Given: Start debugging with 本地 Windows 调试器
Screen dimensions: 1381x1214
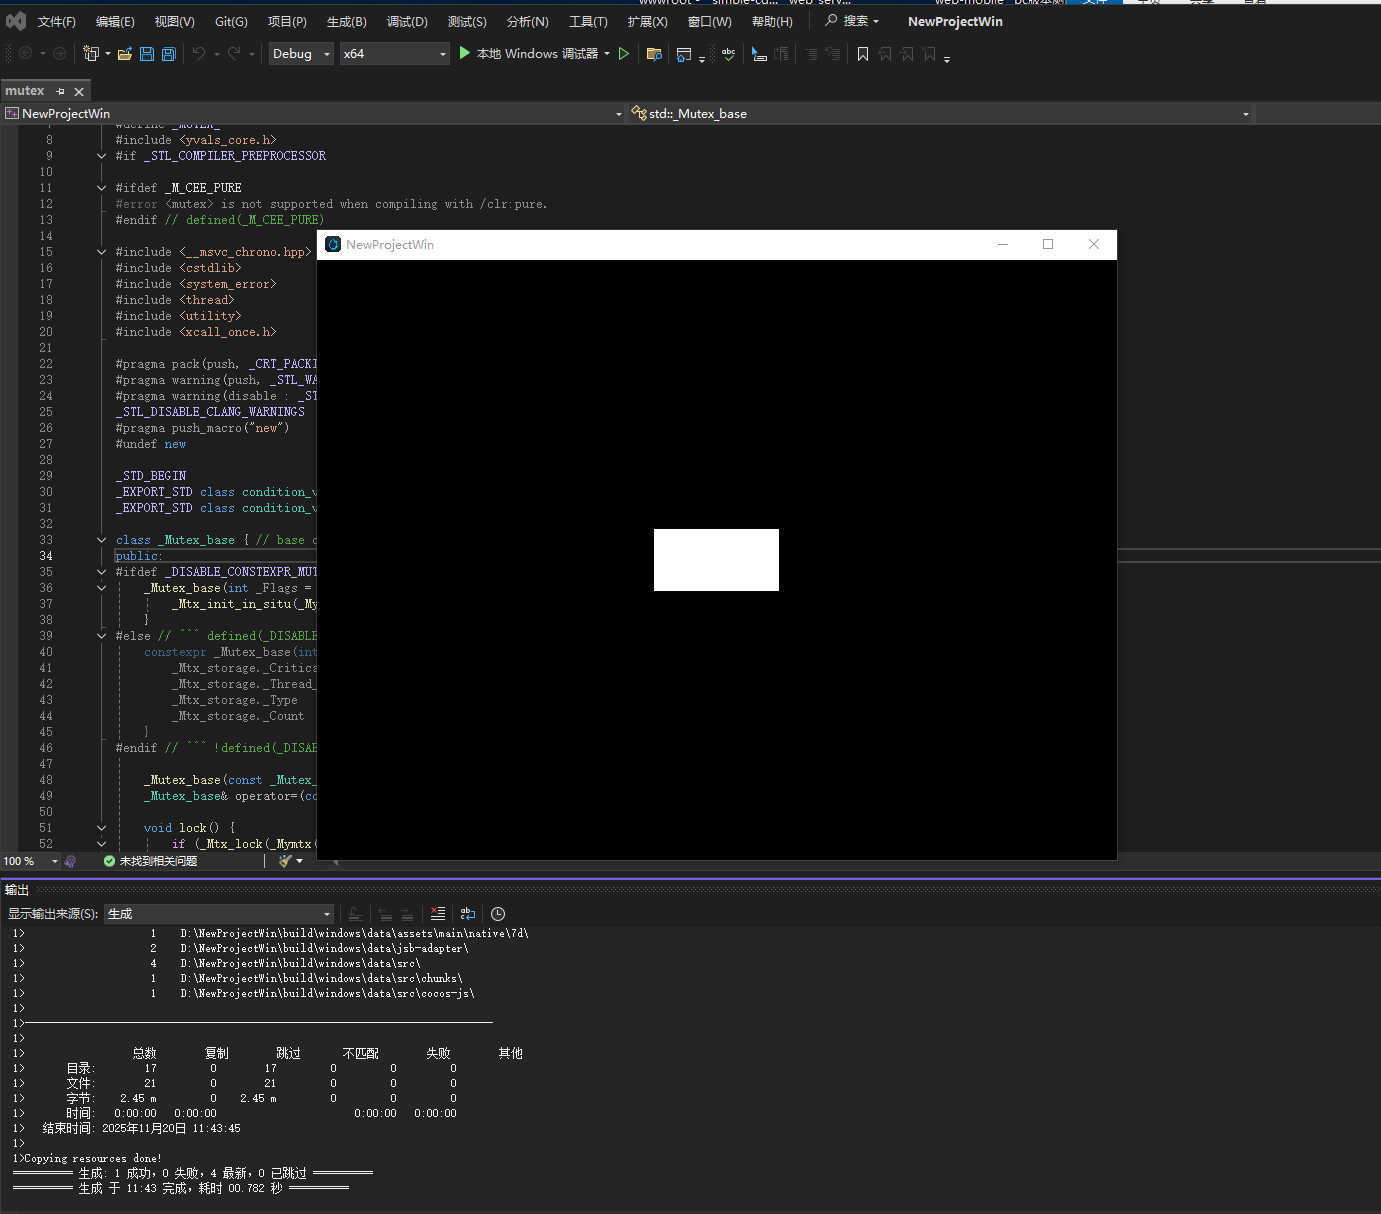Looking at the screenshot, I should pos(529,54).
